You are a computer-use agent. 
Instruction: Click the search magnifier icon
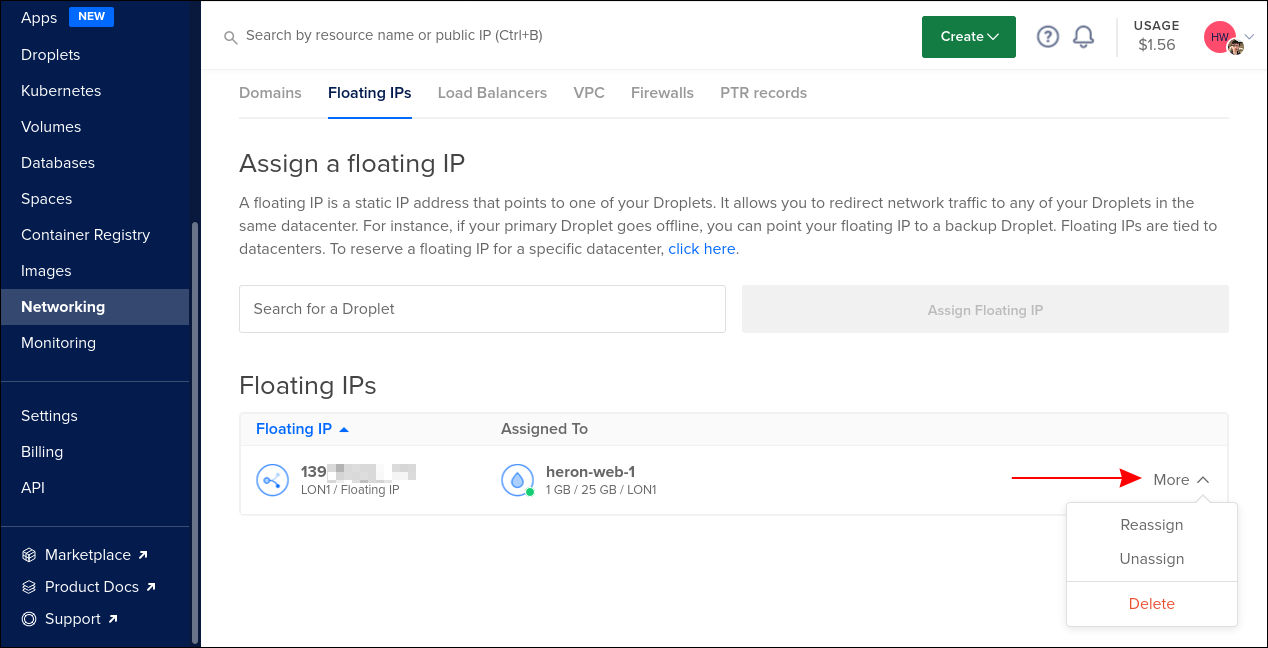point(230,36)
